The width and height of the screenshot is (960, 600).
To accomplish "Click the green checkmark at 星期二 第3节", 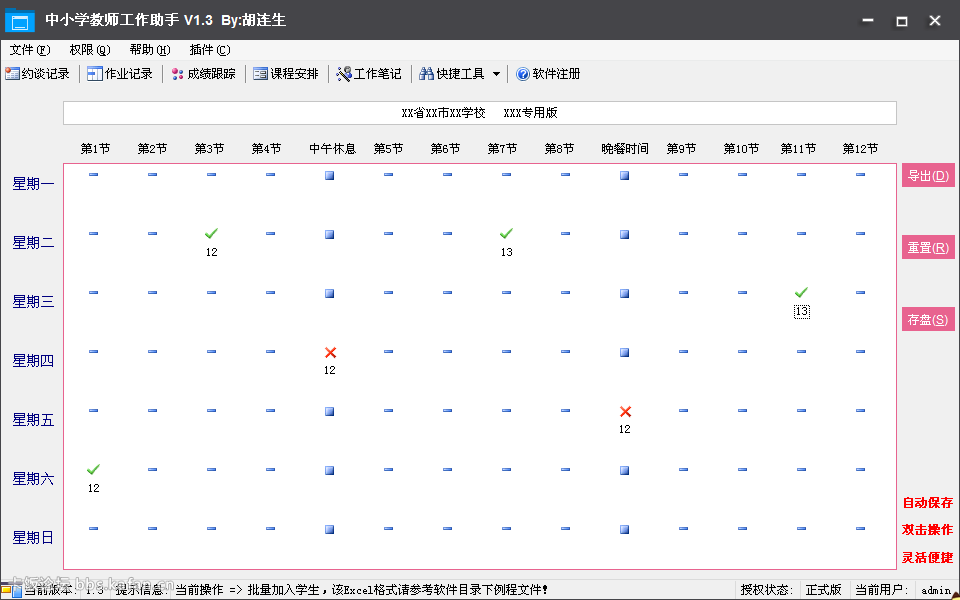I will tap(211, 233).
